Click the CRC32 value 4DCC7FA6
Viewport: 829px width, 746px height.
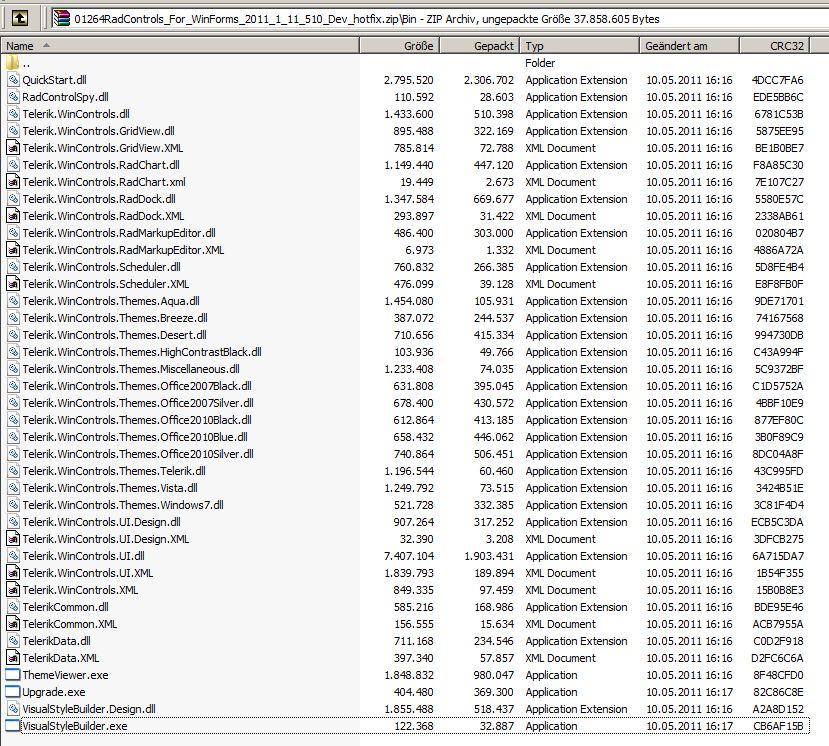[778, 80]
